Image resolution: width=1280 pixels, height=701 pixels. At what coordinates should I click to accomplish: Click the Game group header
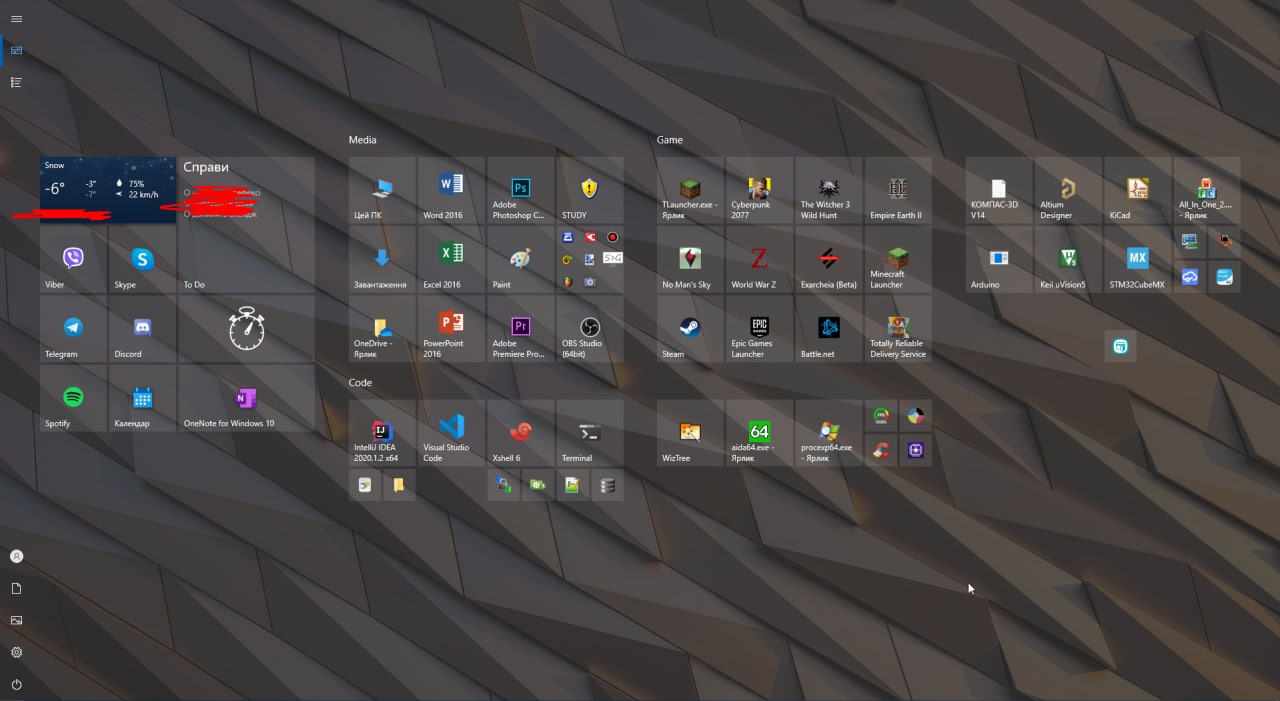click(x=670, y=140)
